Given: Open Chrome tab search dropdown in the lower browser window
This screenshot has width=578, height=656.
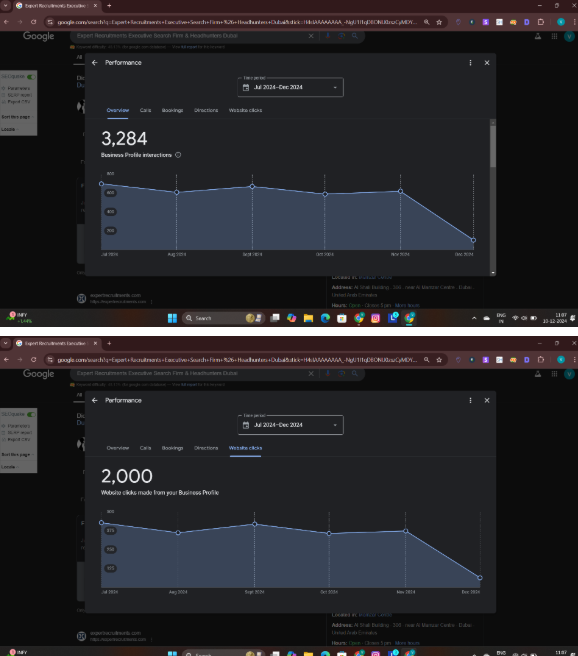Looking at the screenshot, I should pyautogui.click(x=5, y=343).
